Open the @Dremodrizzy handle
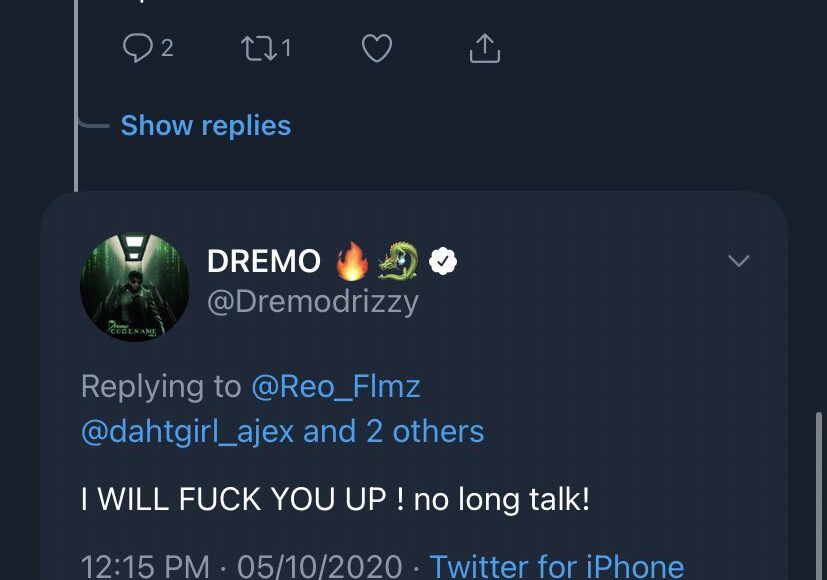The width and height of the screenshot is (827, 580). tap(312, 302)
